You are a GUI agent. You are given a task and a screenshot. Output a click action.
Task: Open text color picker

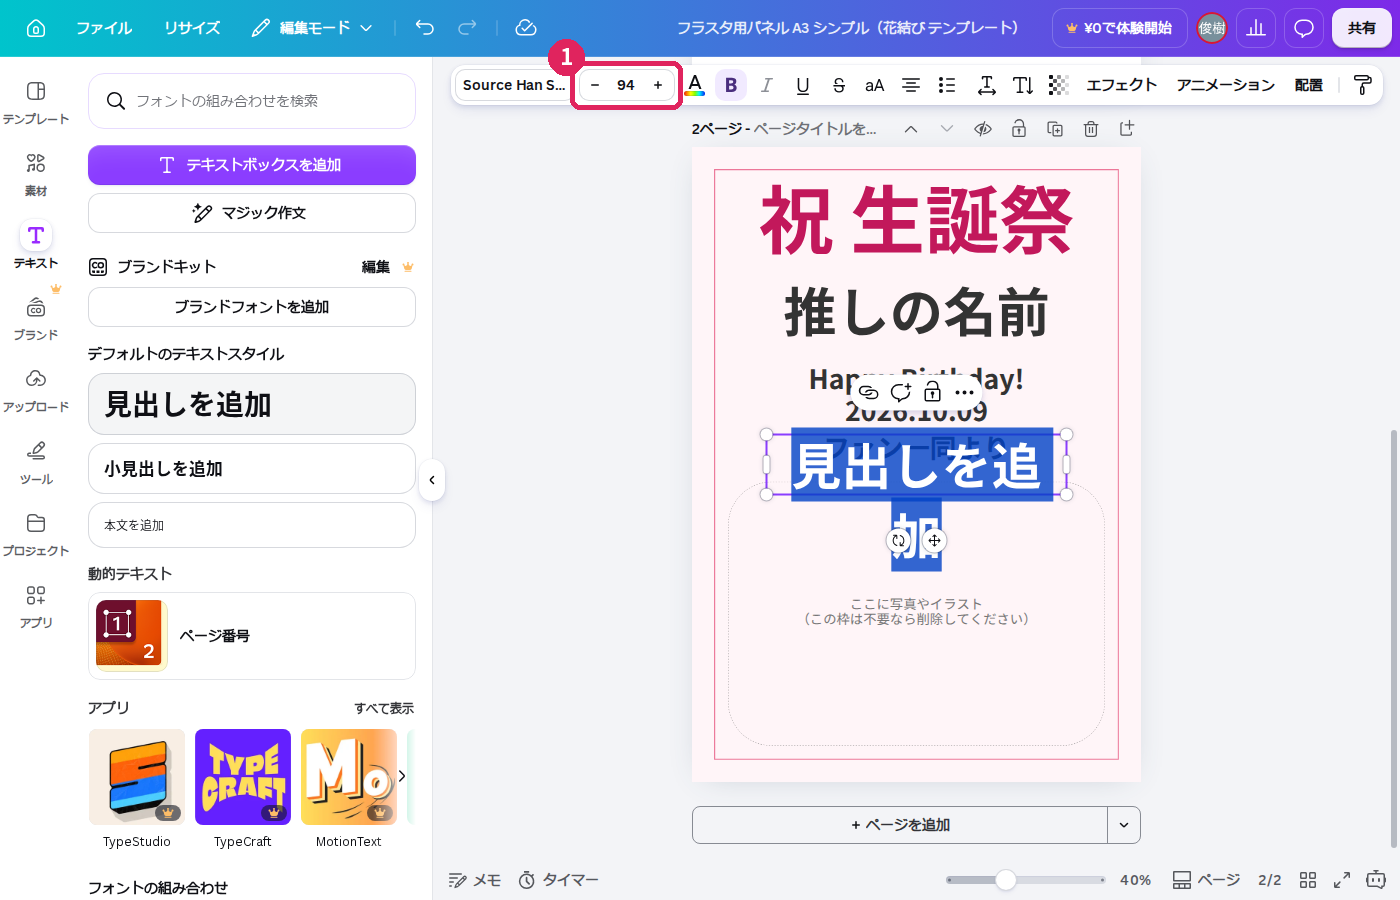tap(695, 85)
